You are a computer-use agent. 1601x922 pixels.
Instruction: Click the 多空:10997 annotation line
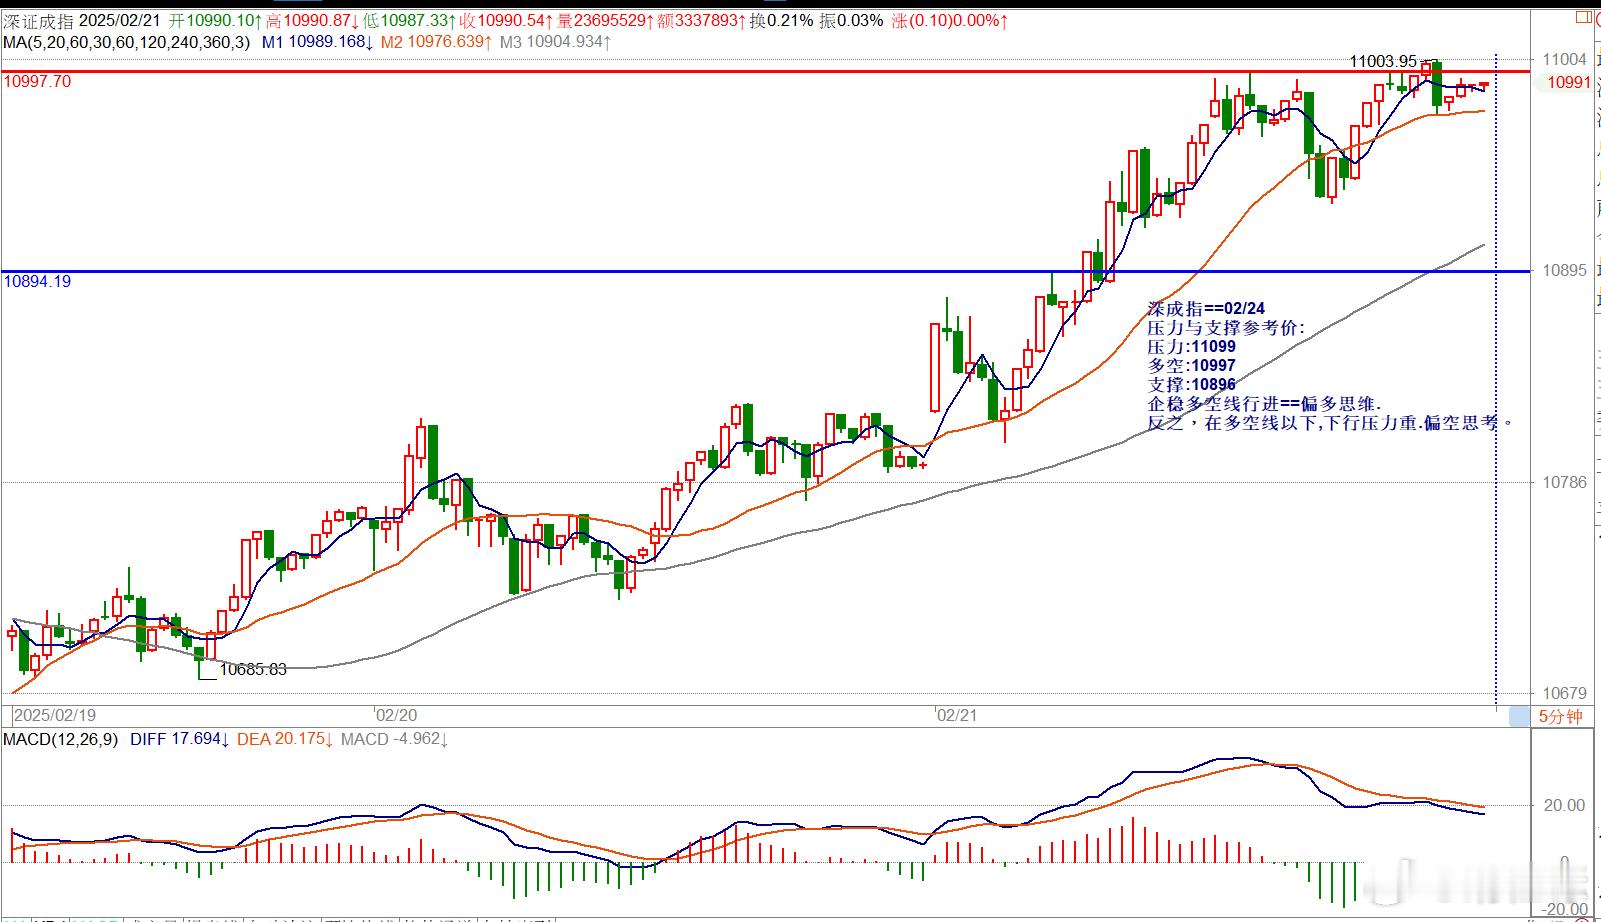(1191, 366)
